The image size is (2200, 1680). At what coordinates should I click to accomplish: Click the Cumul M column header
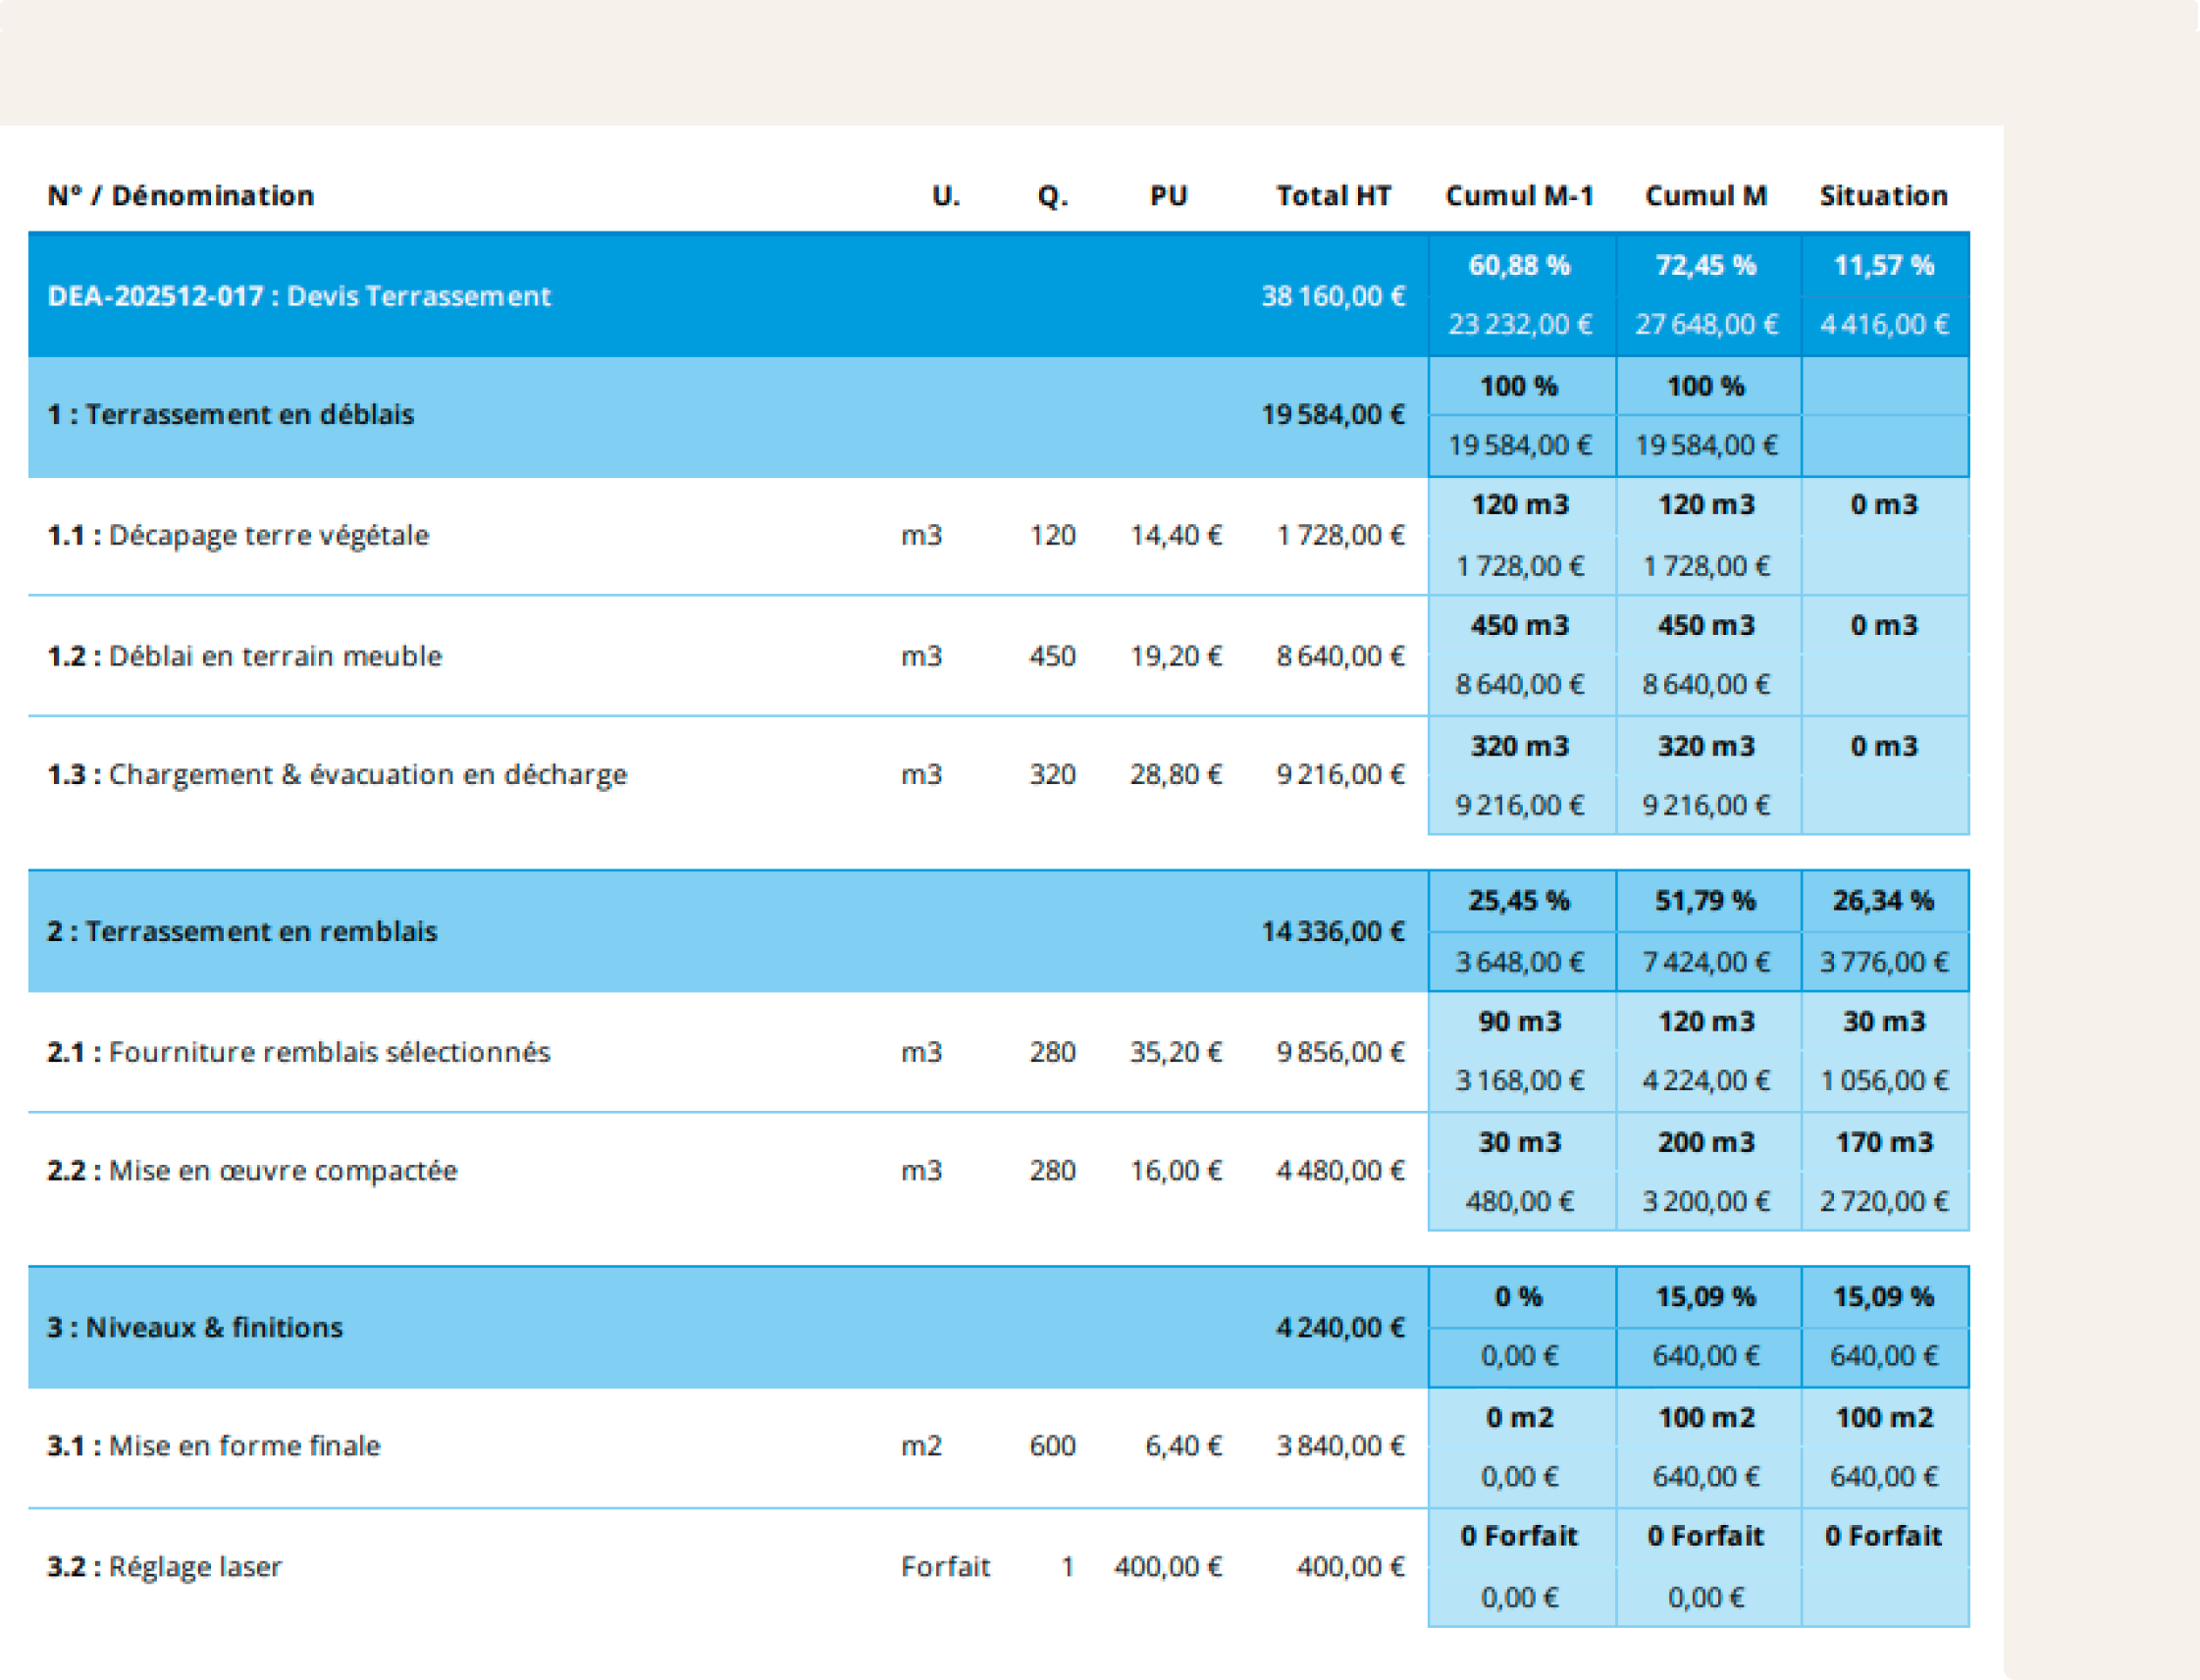click(1706, 196)
